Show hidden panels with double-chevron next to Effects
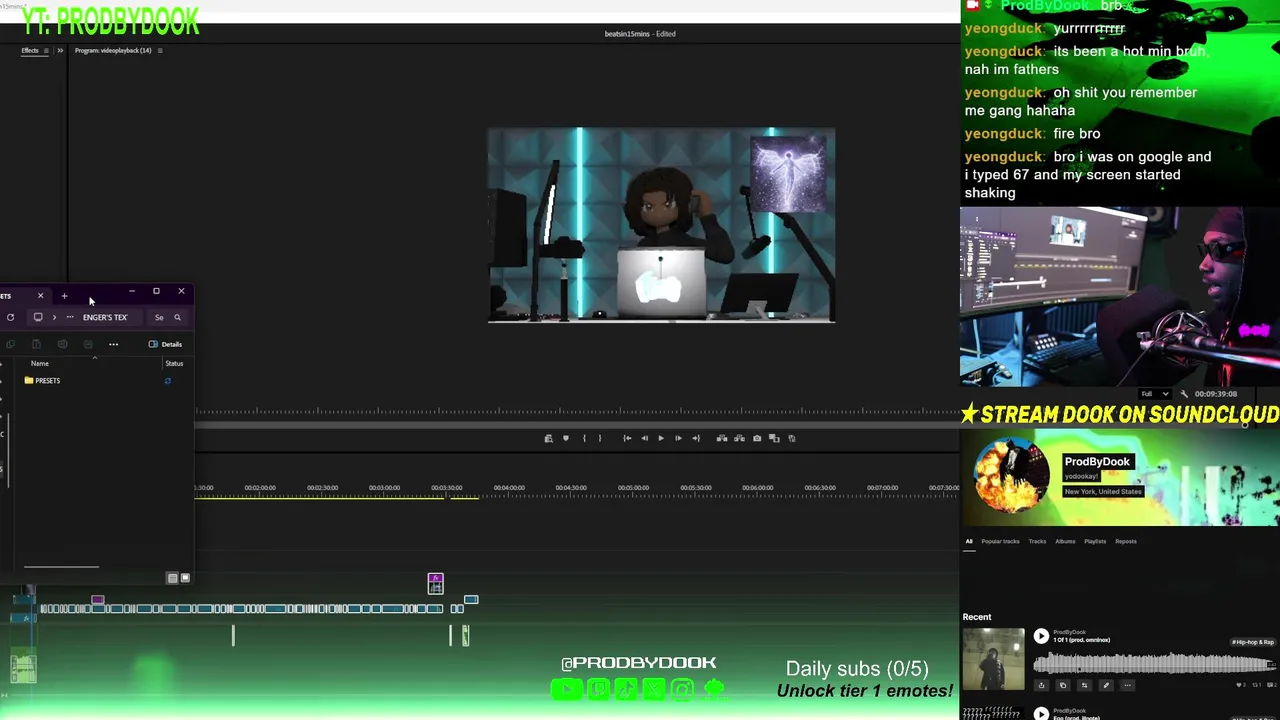This screenshot has height=720, width=1280. 60,50
